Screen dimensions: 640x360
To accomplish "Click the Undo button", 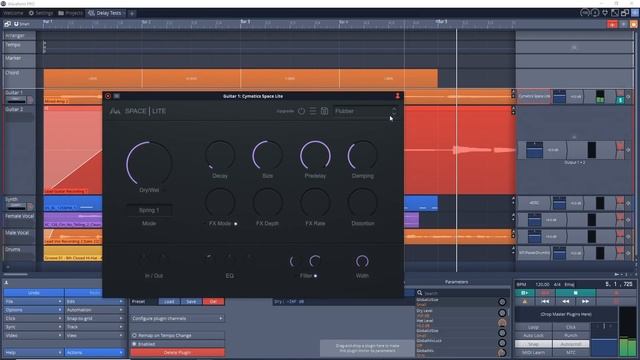I will coord(33,293).
